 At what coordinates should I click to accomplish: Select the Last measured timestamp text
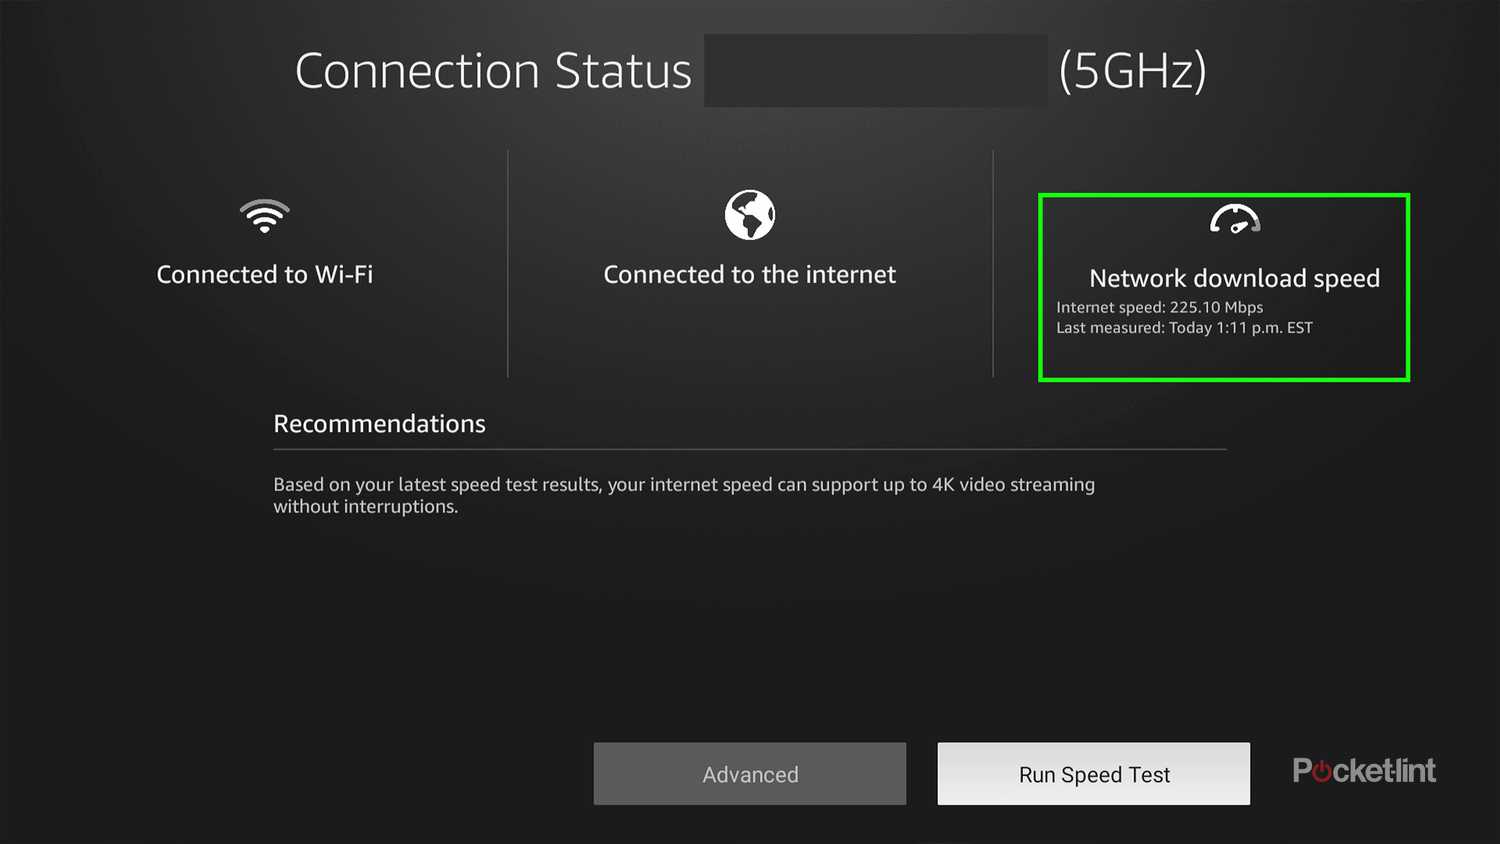click(1186, 327)
